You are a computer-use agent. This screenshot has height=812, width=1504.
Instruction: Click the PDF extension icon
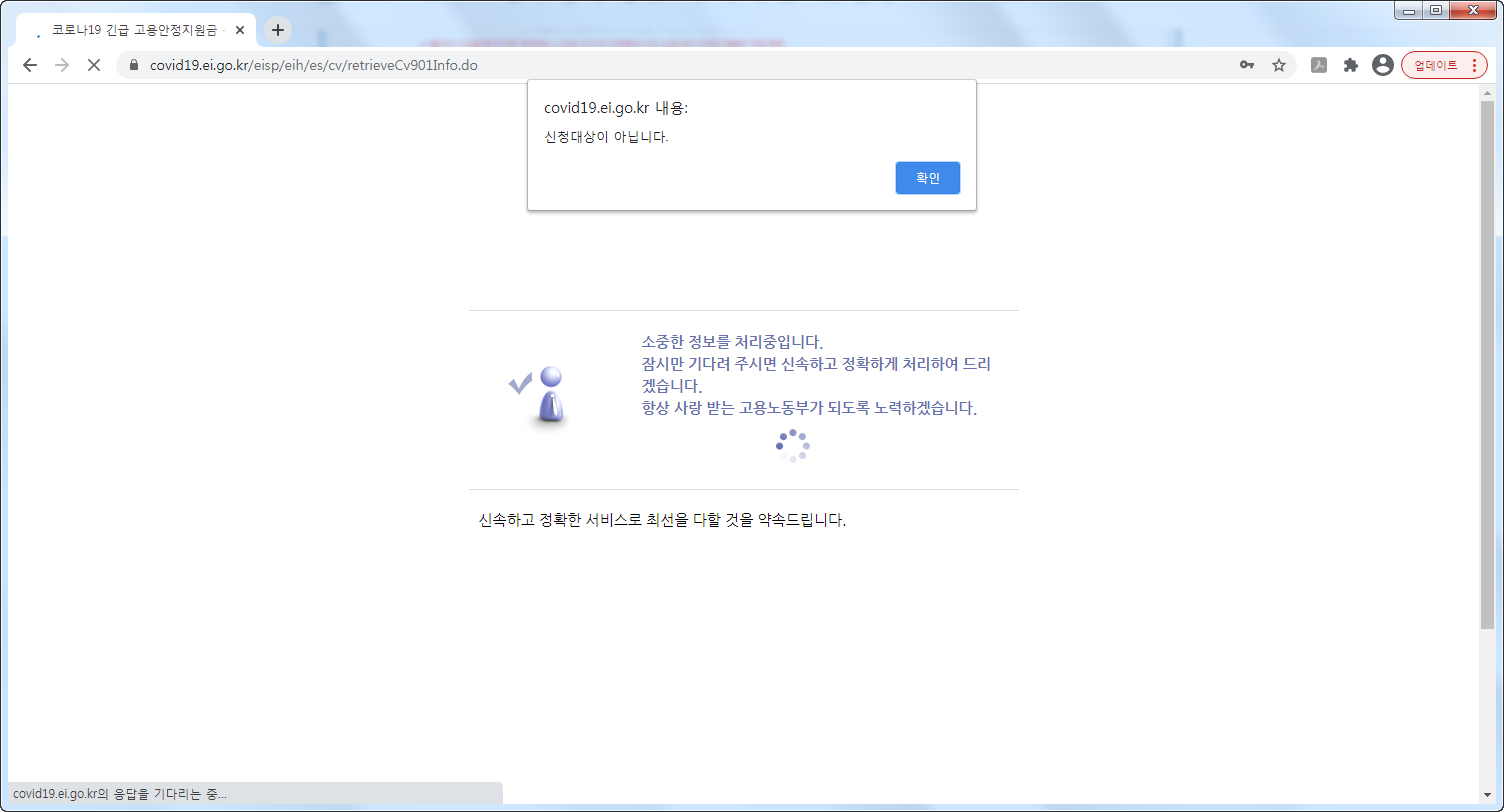click(x=1319, y=65)
